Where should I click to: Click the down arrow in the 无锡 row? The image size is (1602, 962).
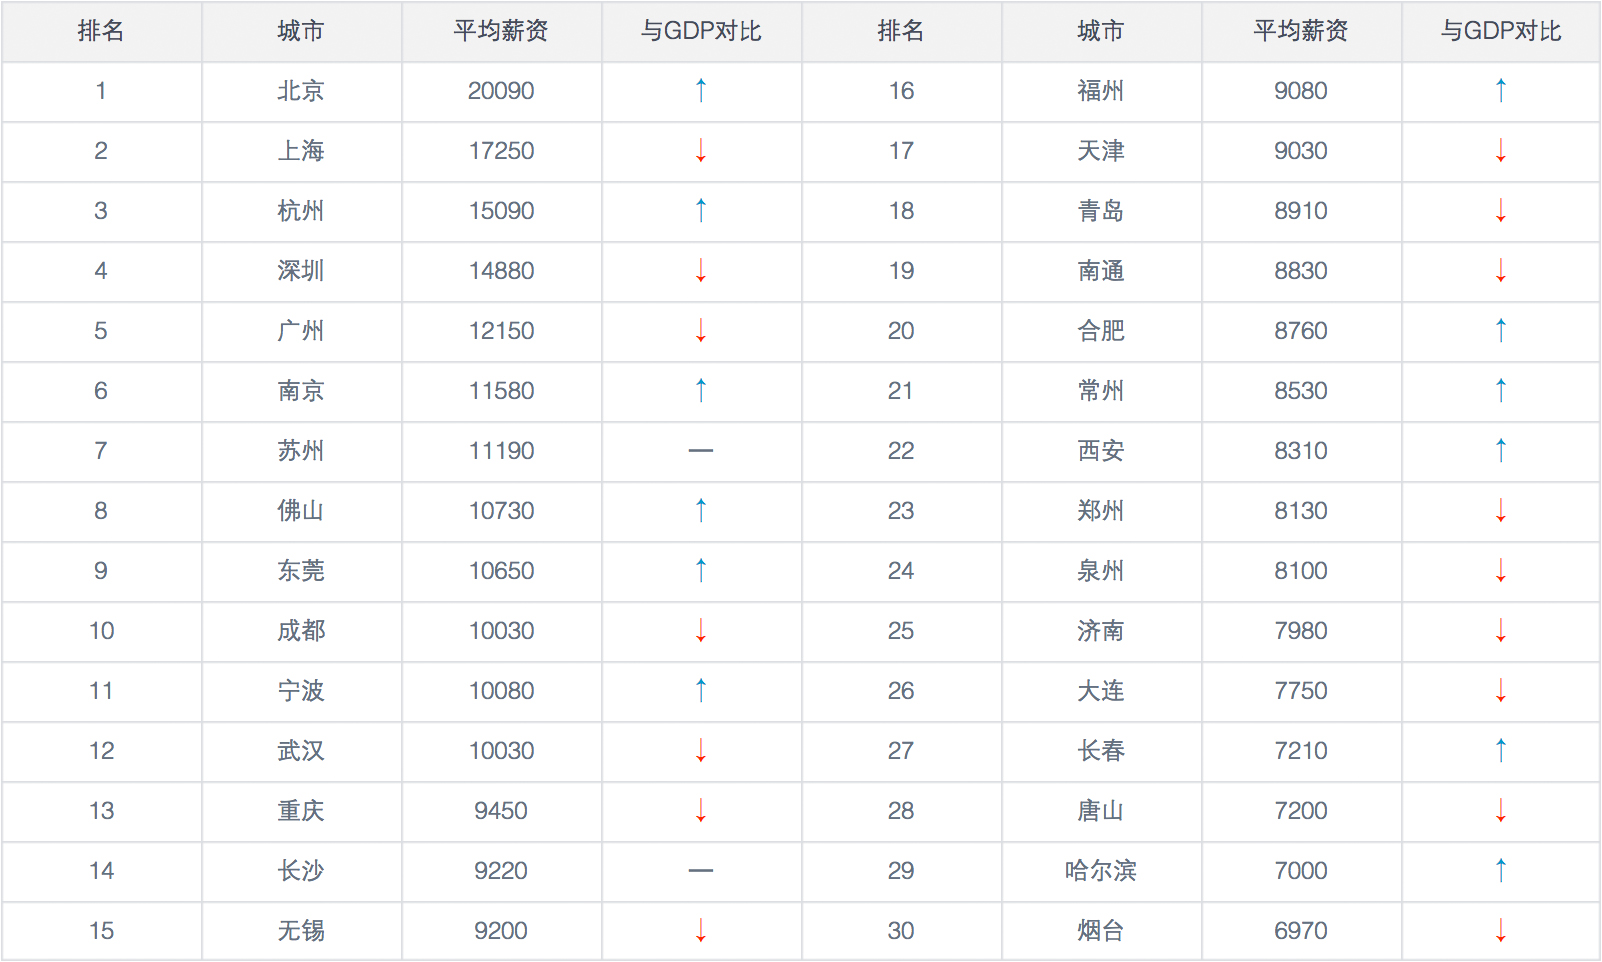(701, 931)
